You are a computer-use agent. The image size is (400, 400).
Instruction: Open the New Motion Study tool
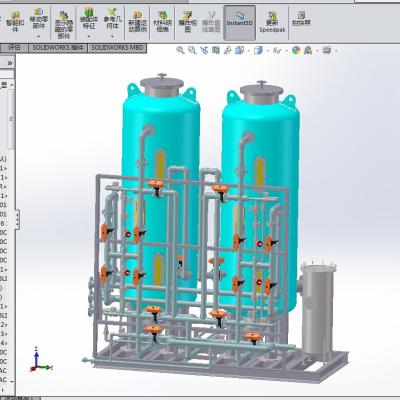click(137, 22)
